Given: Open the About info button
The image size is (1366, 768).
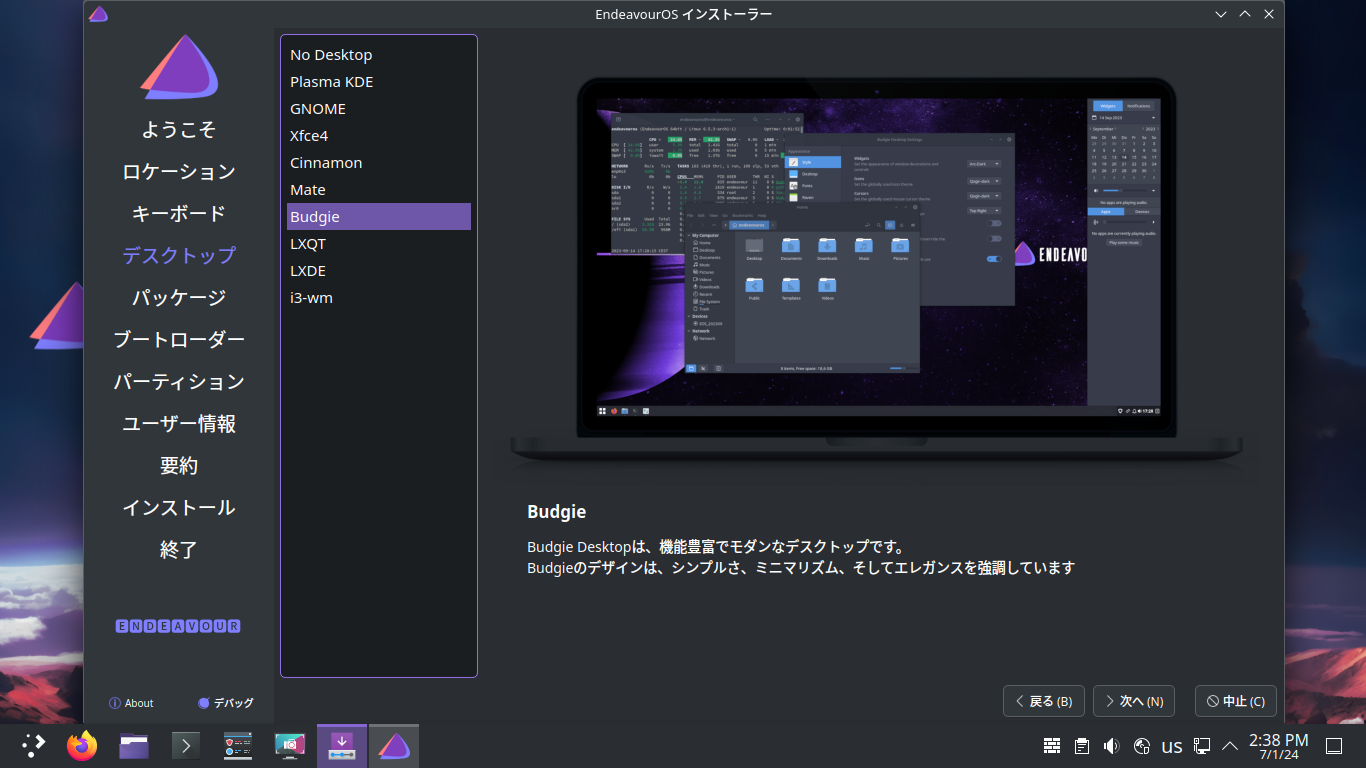Looking at the screenshot, I should pos(131,703).
